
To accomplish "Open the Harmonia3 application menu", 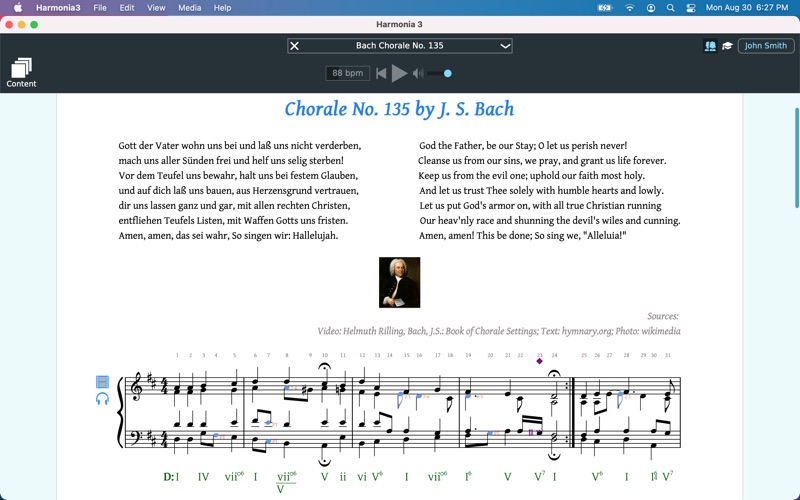I will 58,8.
